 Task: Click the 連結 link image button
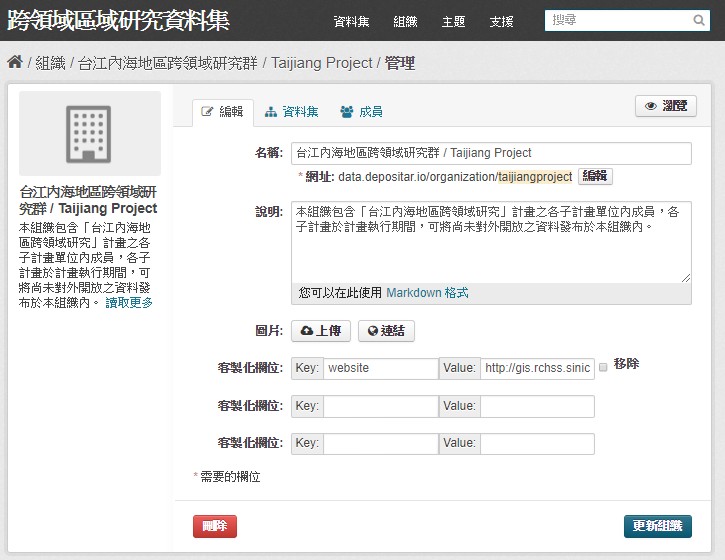386,331
